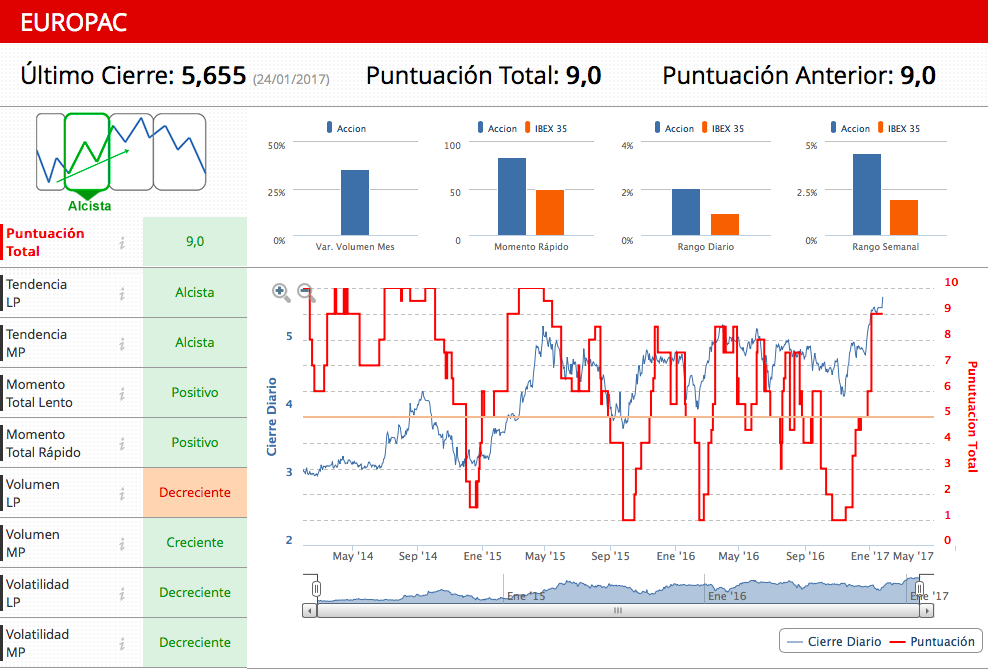Screen dimensions: 989x669
Task: Toggle IBEX 35 legend in Rango Diario chart
Action: [x=722, y=128]
